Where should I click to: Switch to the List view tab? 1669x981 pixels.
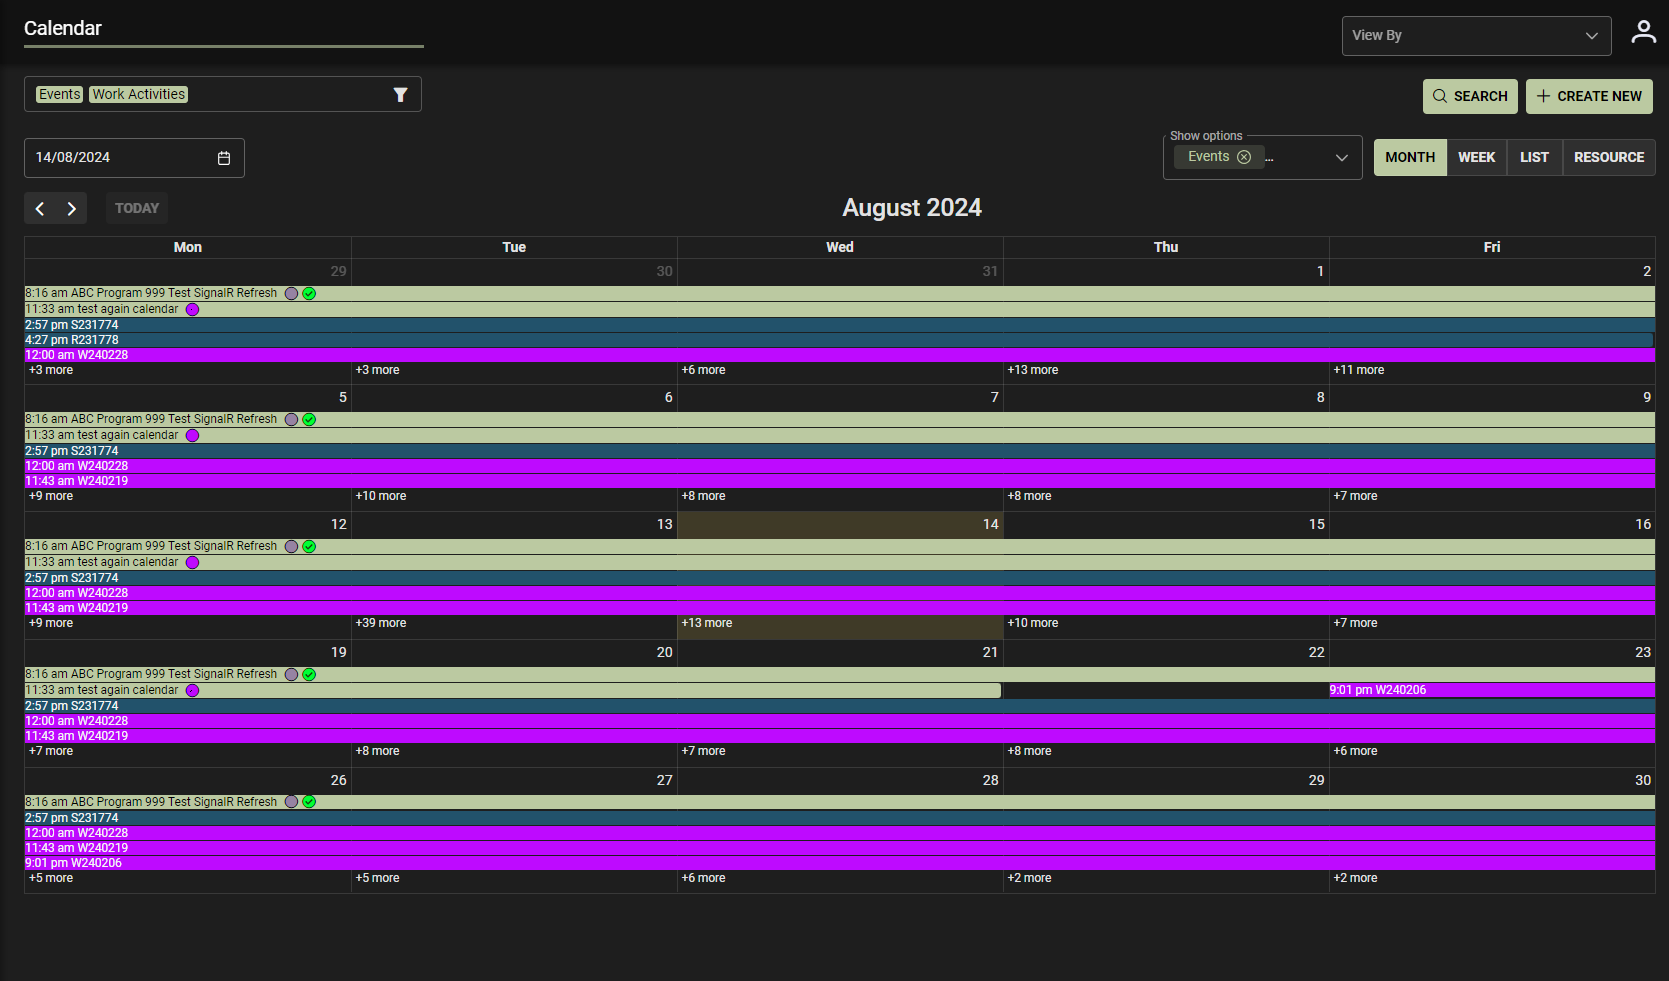[1534, 158]
